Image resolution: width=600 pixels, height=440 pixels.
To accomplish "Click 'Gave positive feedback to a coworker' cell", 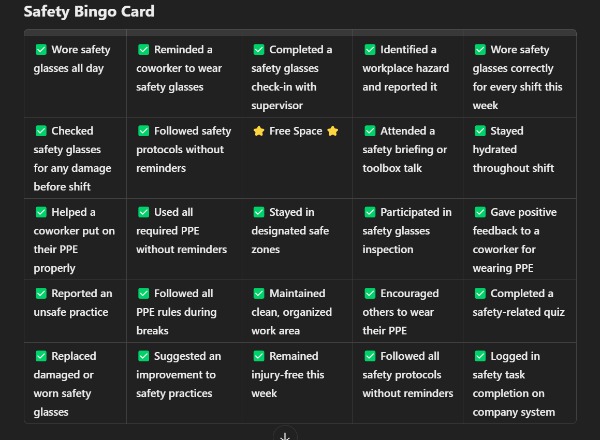I will click(x=518, y=240).
